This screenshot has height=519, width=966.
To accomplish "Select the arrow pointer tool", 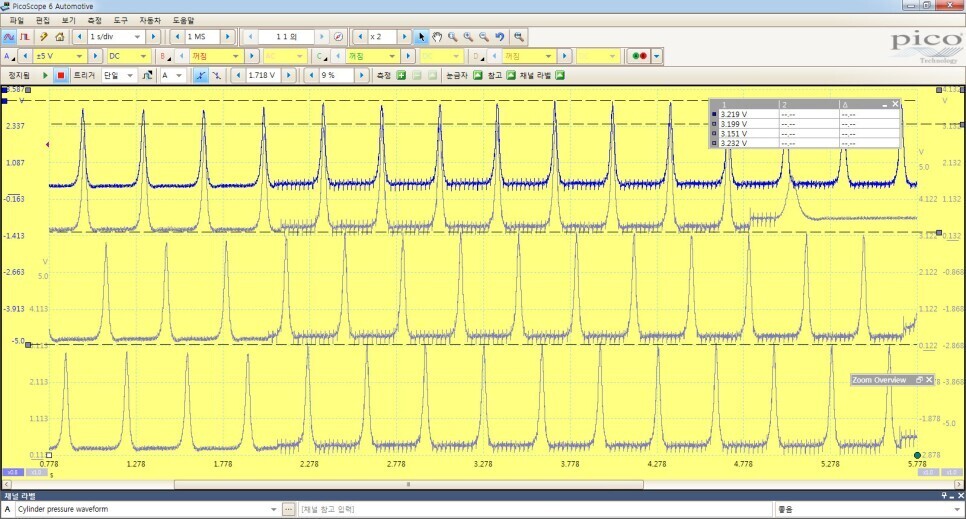I will (421, 37).
